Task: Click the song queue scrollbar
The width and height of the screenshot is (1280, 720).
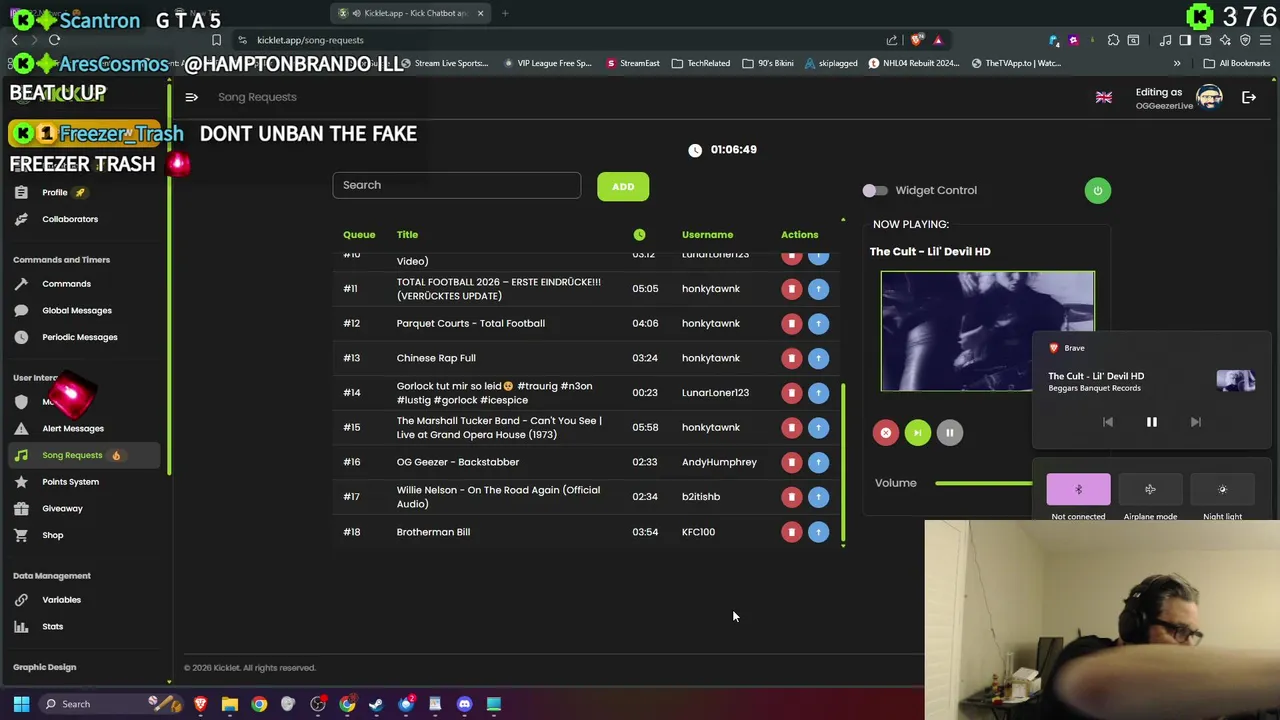Action: pyautogui.click(x=843, y=464)
